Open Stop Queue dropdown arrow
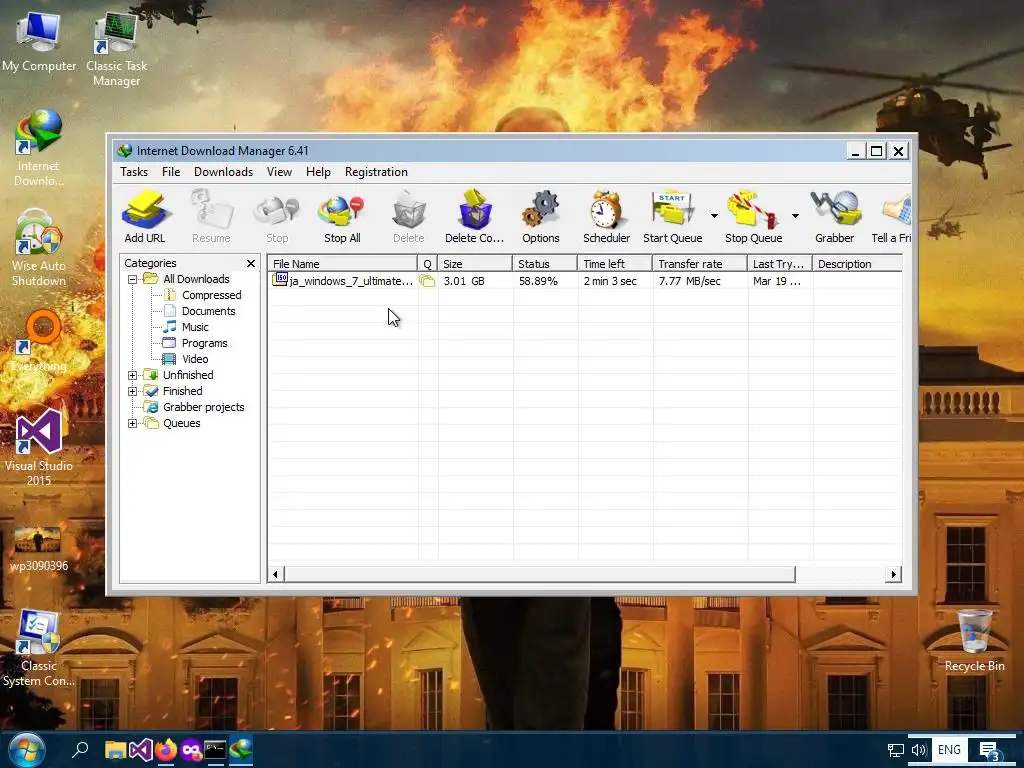 coord(795,216)
